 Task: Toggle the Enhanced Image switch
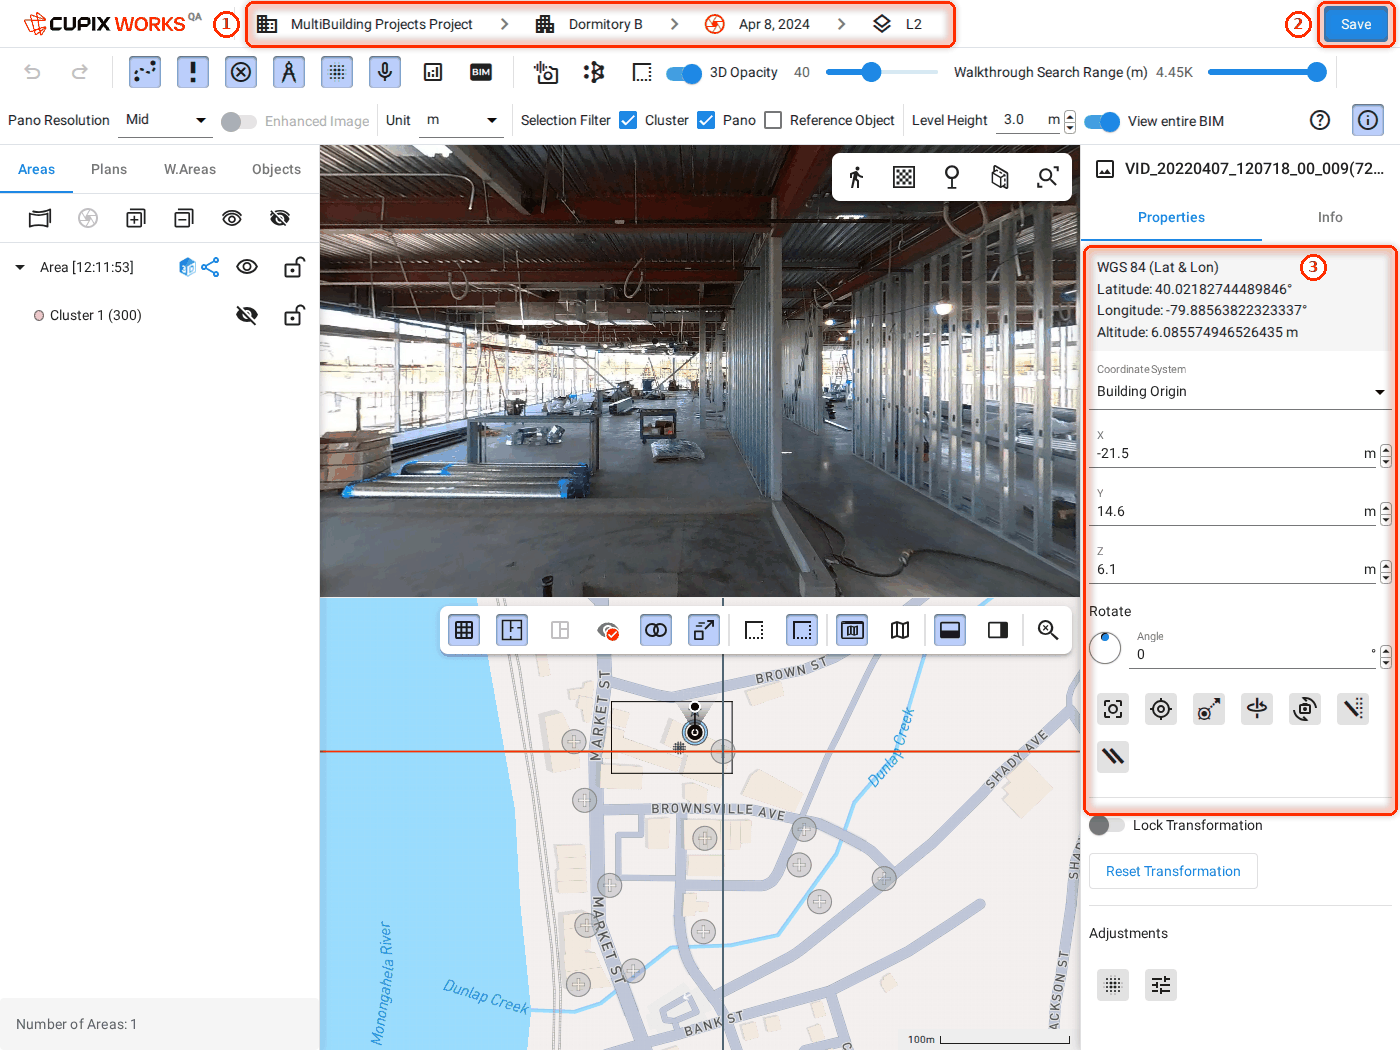coord(239,121)
